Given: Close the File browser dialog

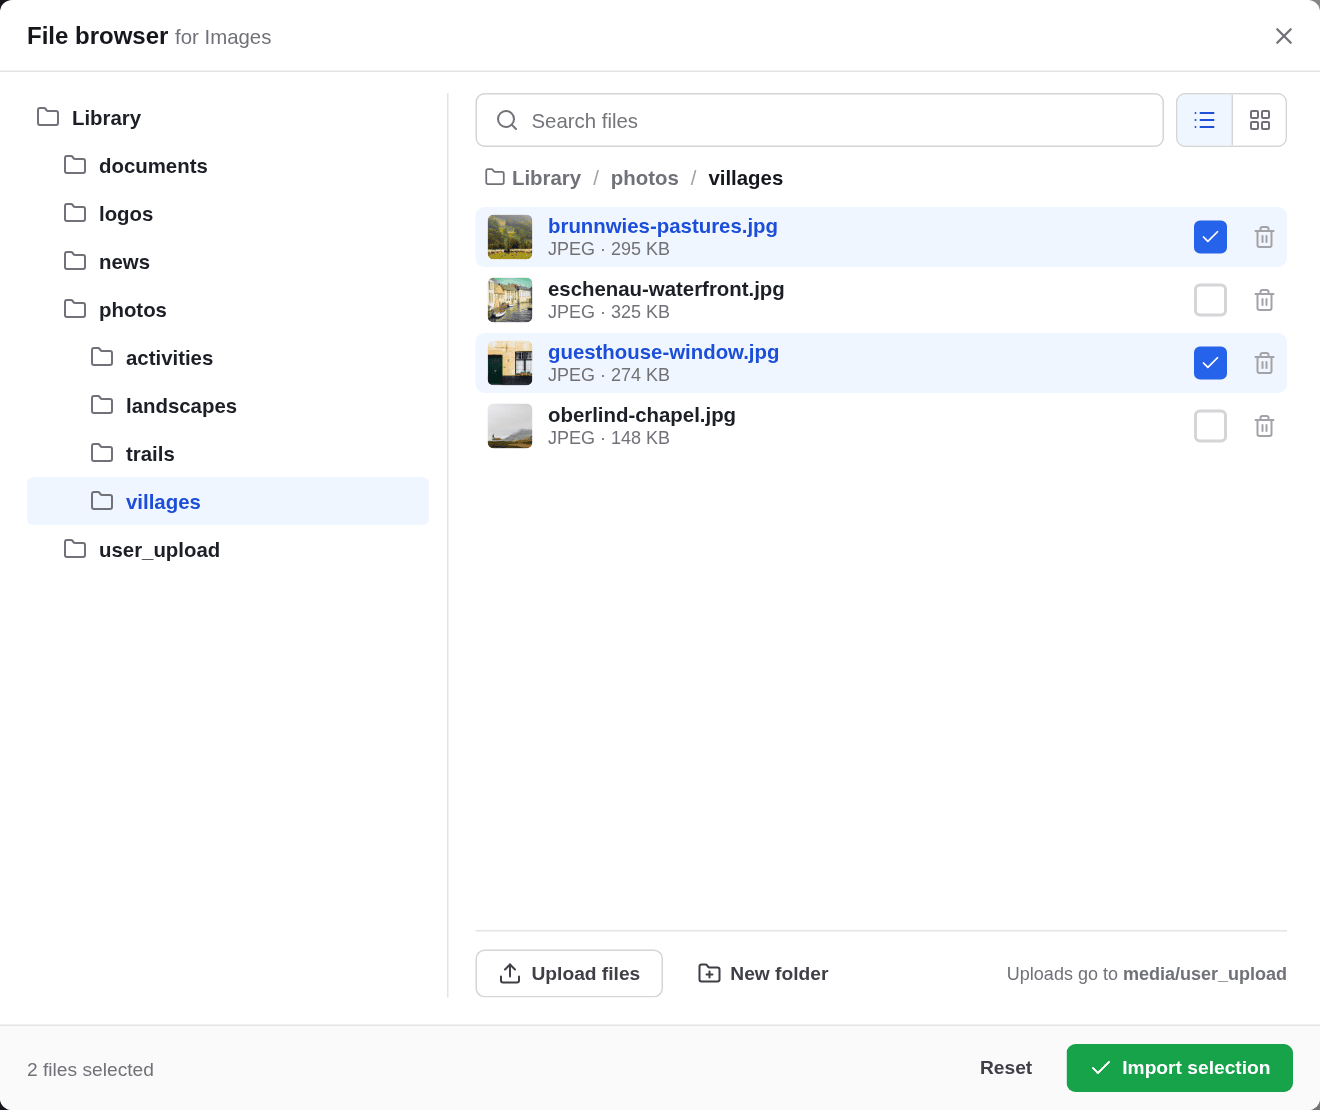Looking at the screenshot, I should (1284, 36).
